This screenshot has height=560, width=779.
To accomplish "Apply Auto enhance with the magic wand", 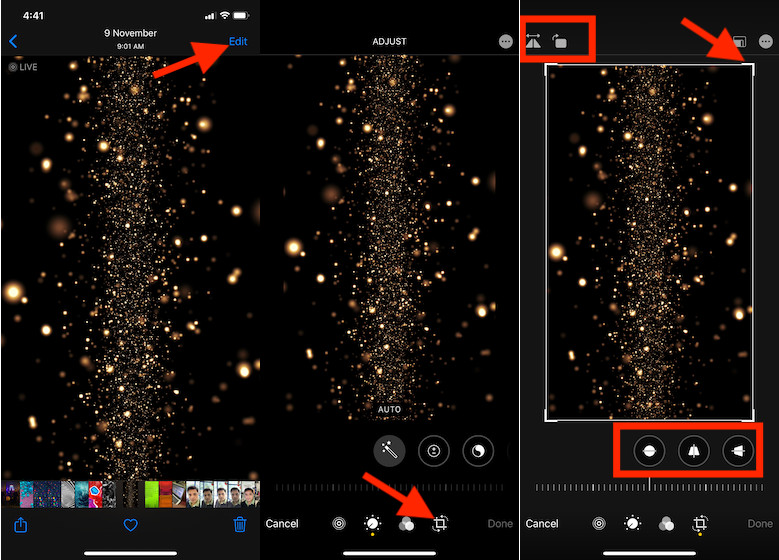I will [390, 451].
